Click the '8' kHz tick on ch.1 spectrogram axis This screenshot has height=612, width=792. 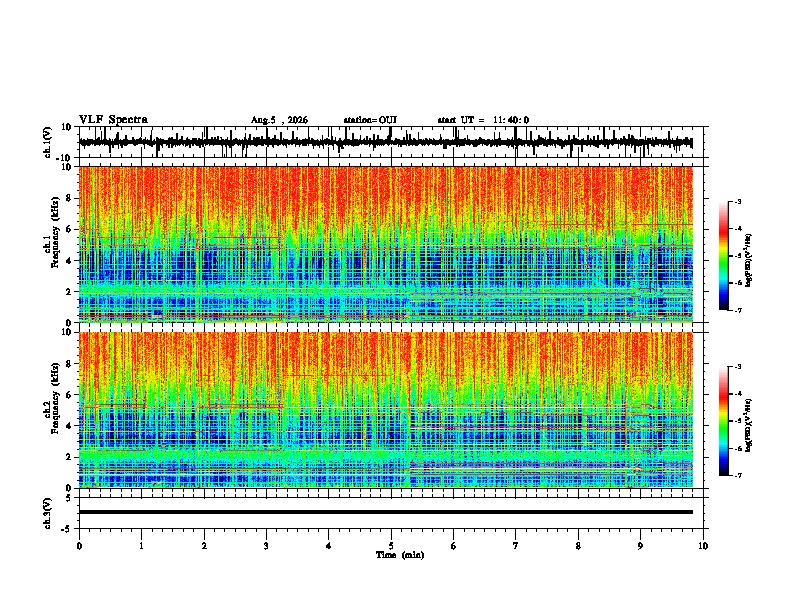tap(69, 198)
